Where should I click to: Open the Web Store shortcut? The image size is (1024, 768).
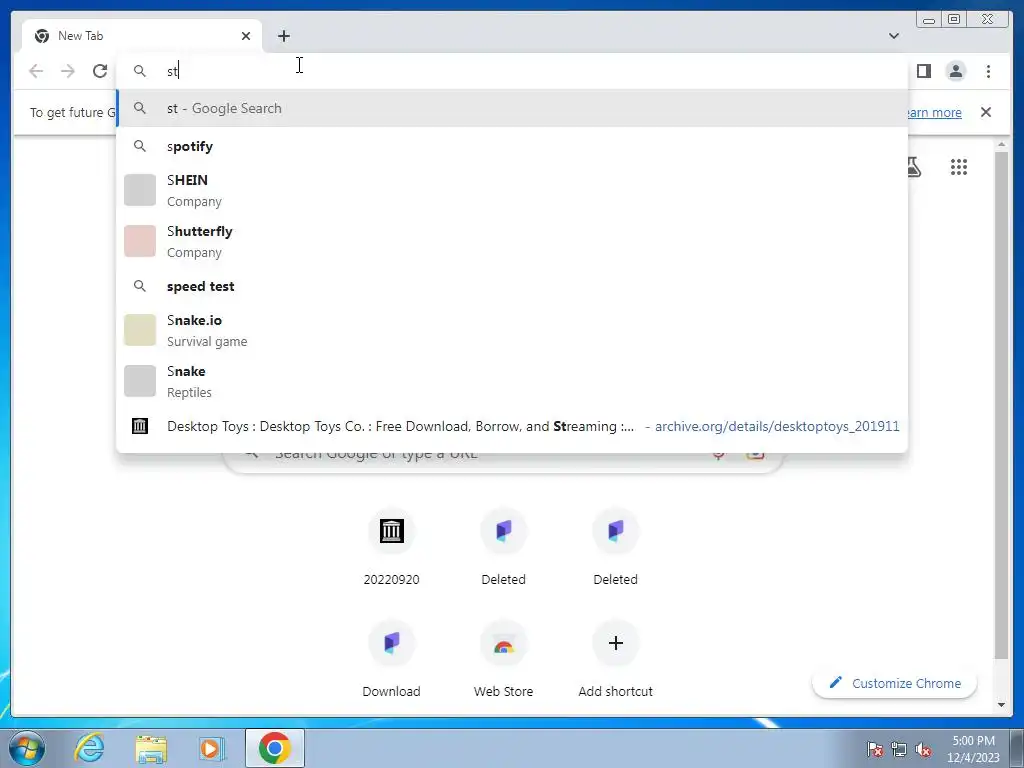coord(503,659)
